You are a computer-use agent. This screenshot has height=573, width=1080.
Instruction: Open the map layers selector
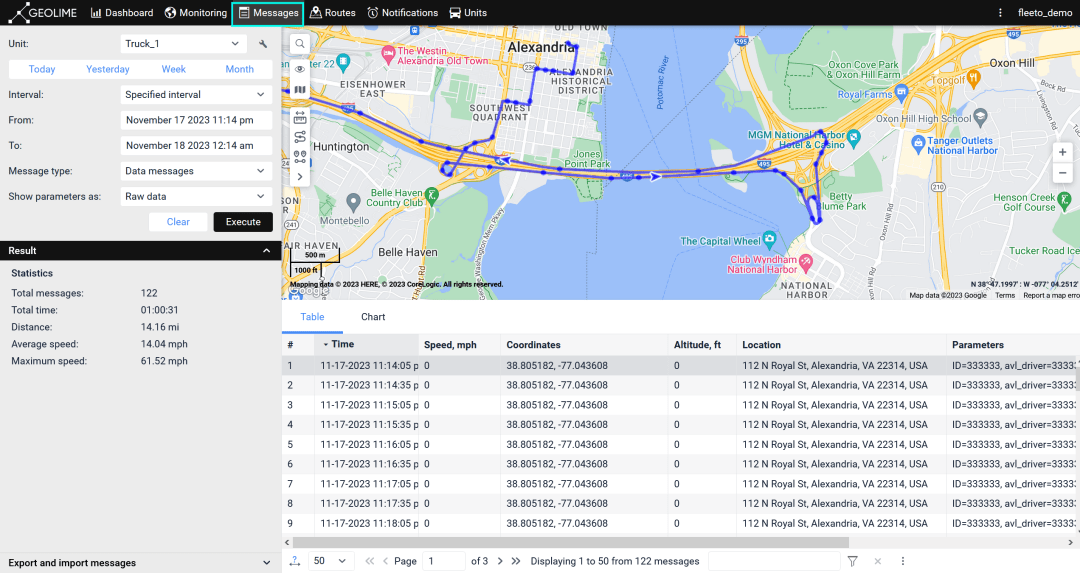click(x=300, y=90)
